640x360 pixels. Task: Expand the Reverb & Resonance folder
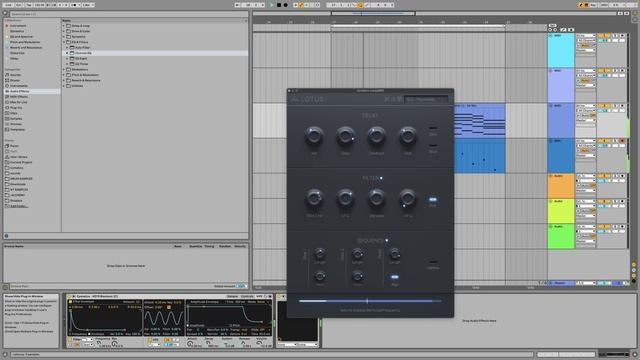coord(64,80)
